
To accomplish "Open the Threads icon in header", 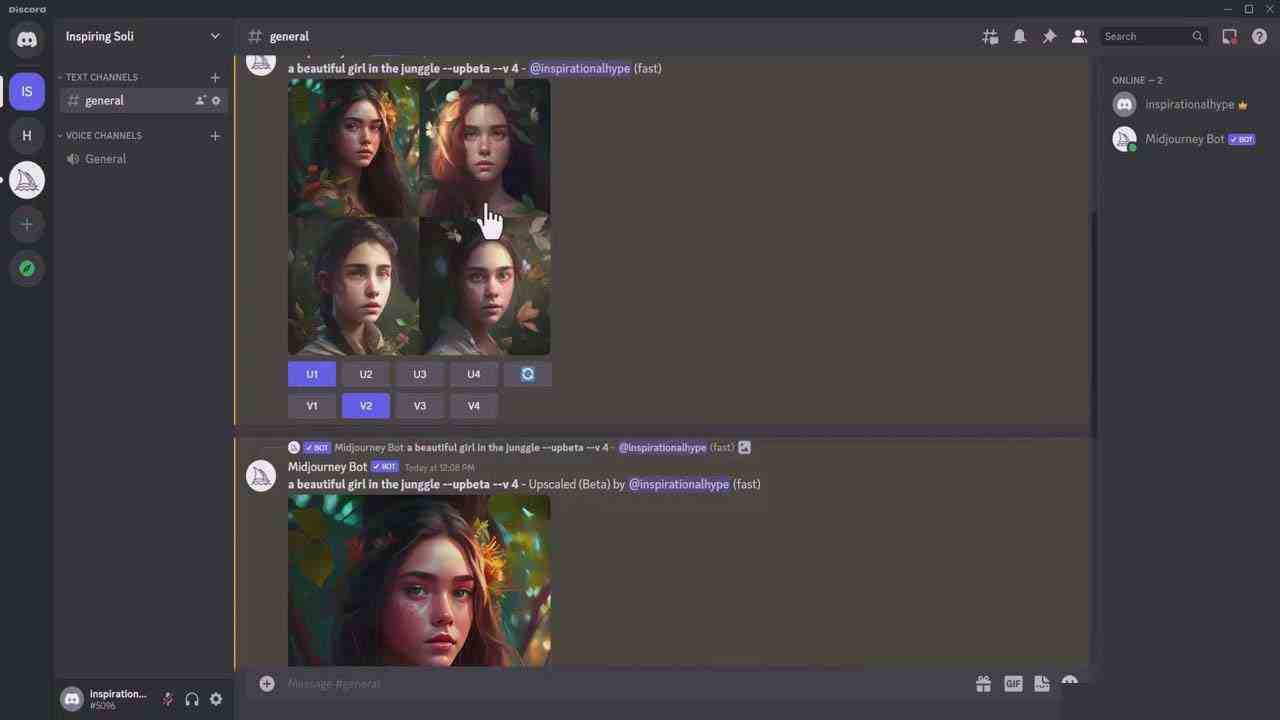I will point(990,36).
